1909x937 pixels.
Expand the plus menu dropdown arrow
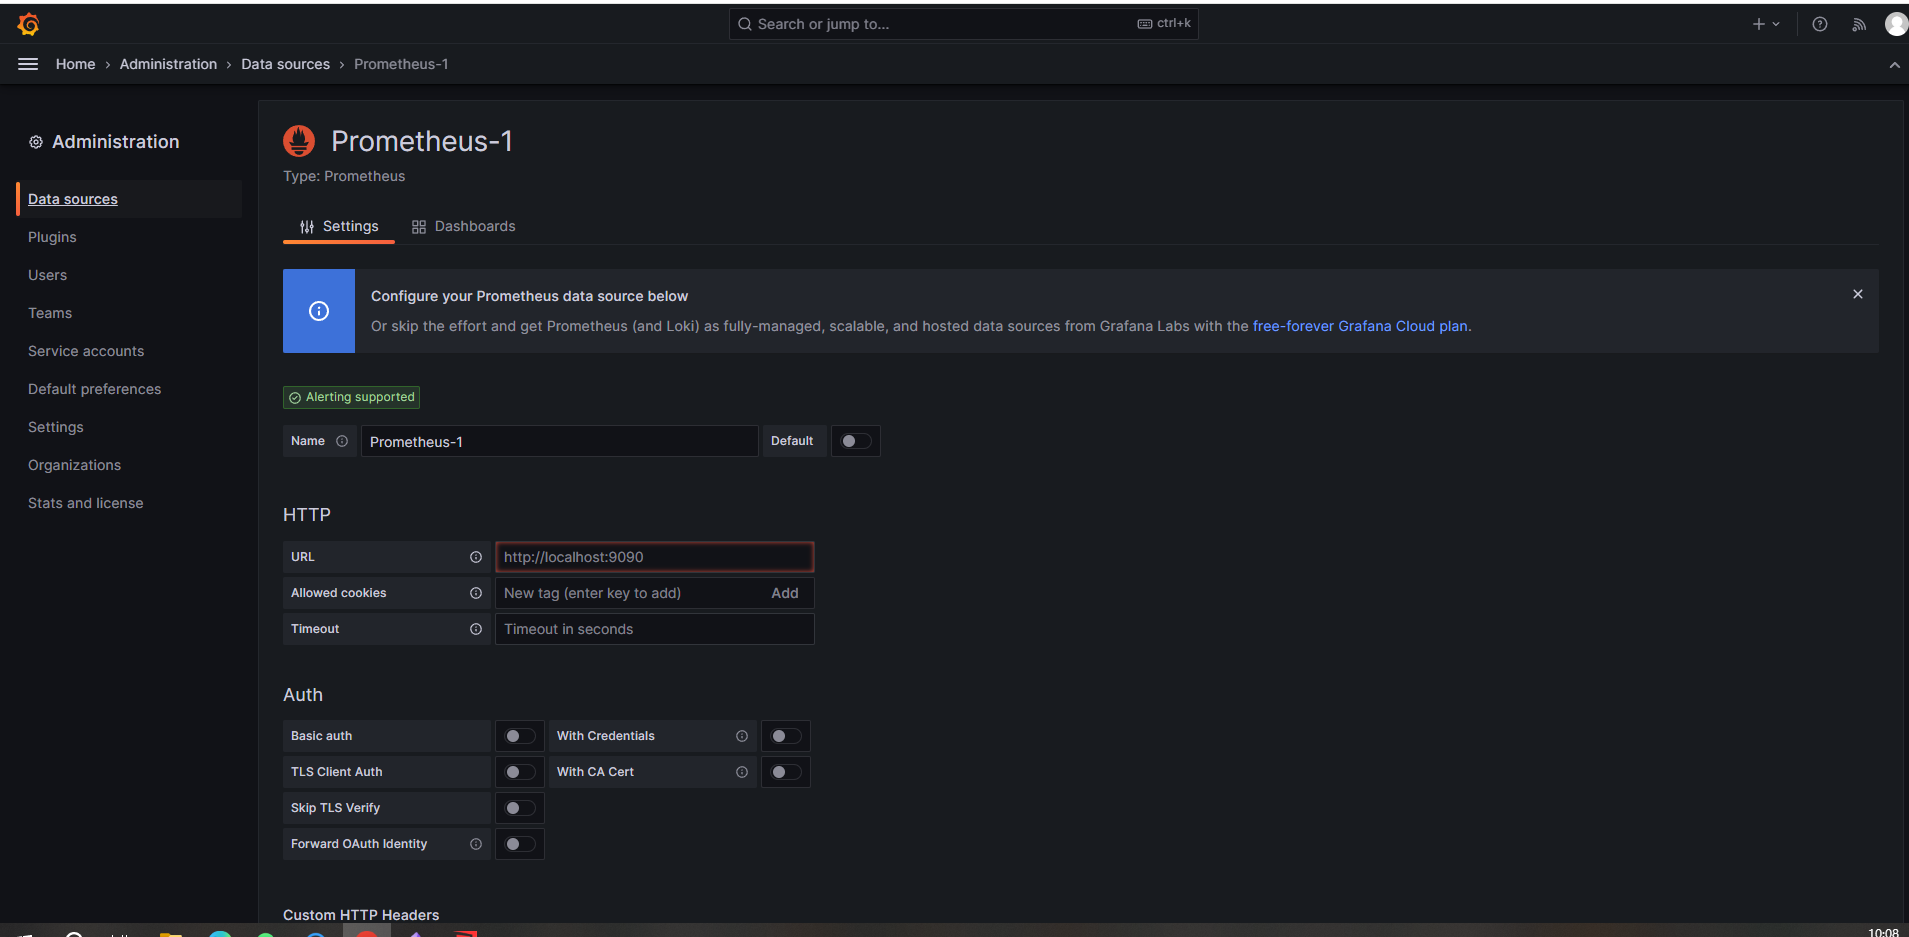[x=1776, y=24]
